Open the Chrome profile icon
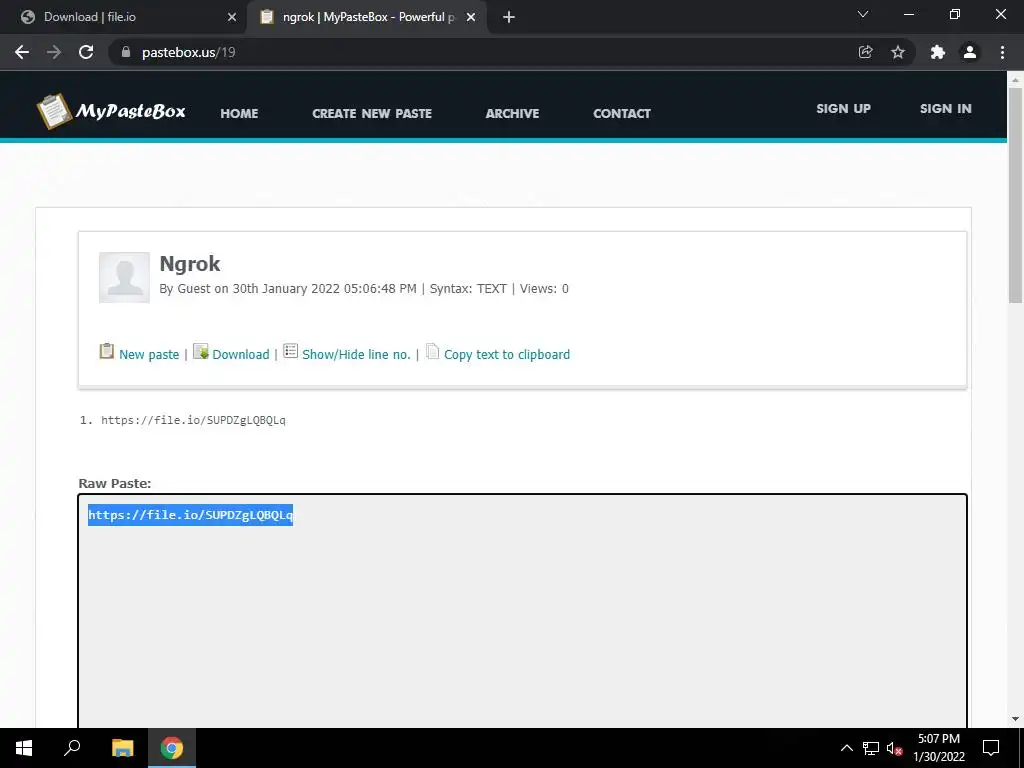The image size is (1024, 768). [x=970, y=52]
